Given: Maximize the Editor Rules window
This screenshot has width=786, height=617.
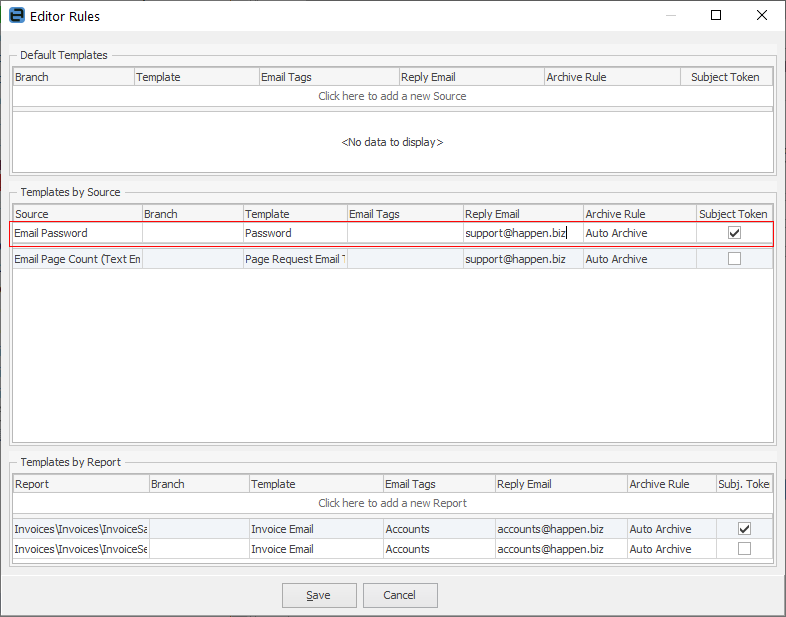Looking at the screenshot, I should pyautogui.click(x=716, y=16).
